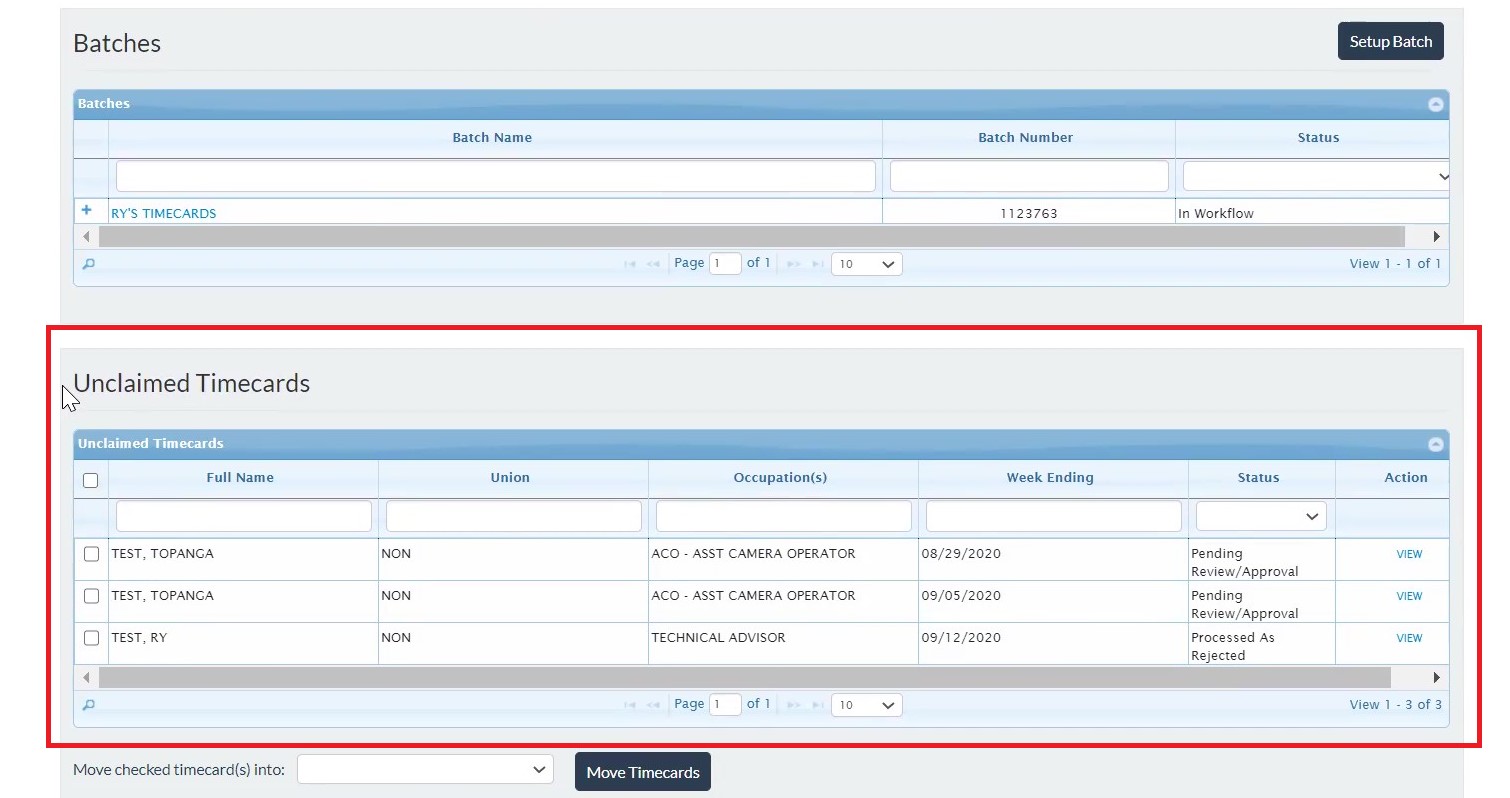
Task: Check the select-all timecards checkbox
Action: click(x=91, y=480)
